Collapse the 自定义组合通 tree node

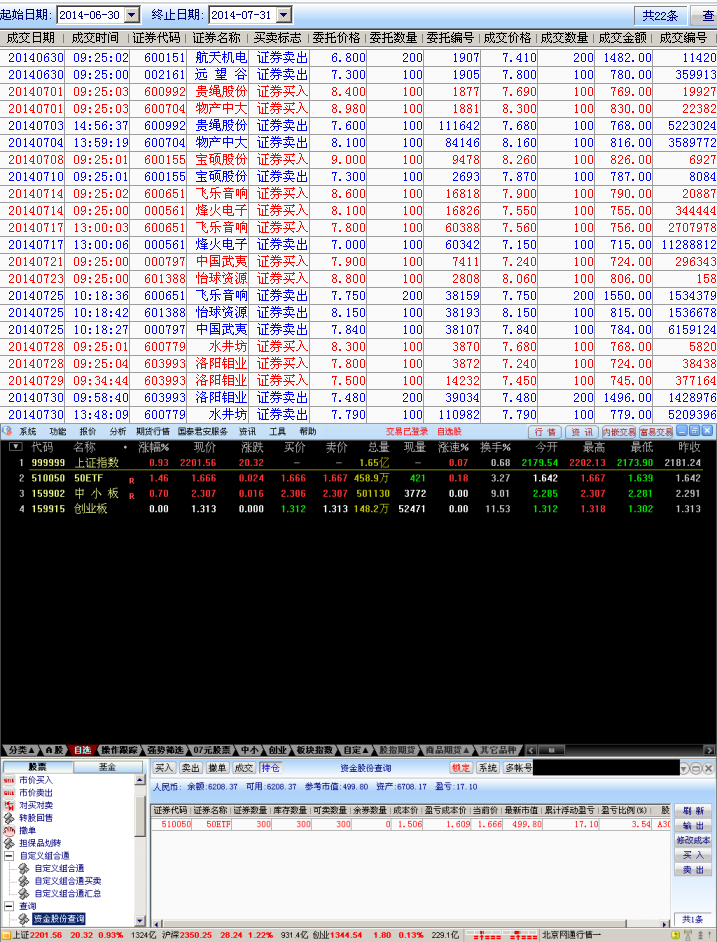9,856
